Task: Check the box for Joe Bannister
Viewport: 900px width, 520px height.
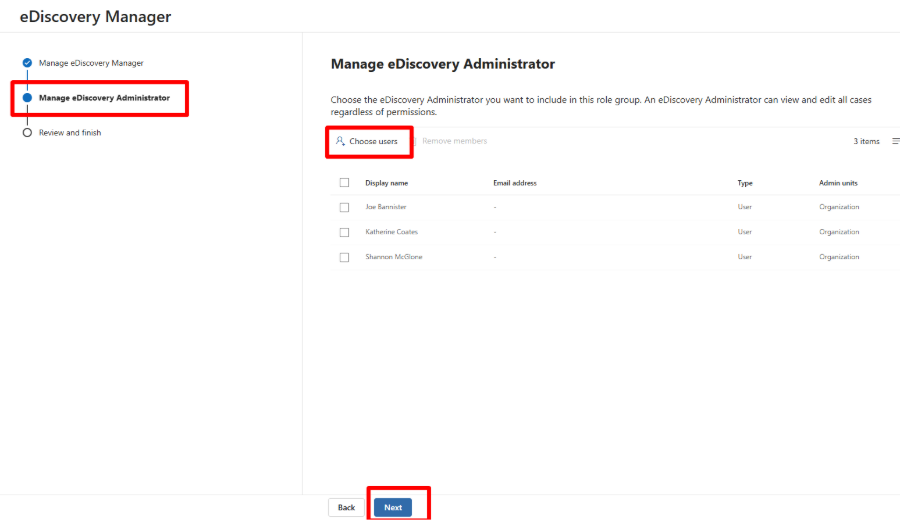Action: tap(344, 207)
